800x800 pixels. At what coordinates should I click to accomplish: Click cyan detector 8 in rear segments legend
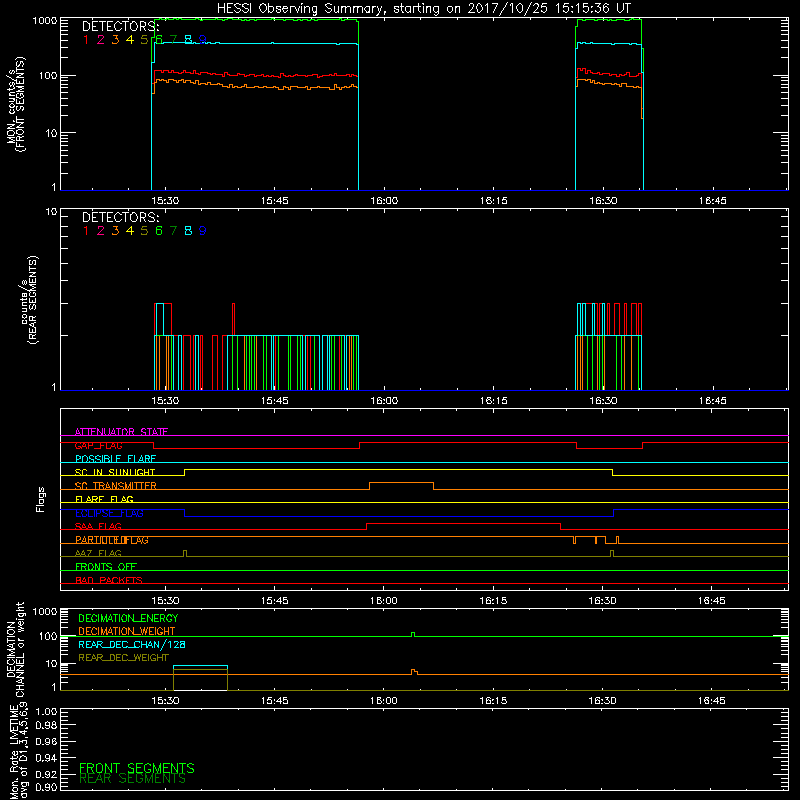click(188, 231)
